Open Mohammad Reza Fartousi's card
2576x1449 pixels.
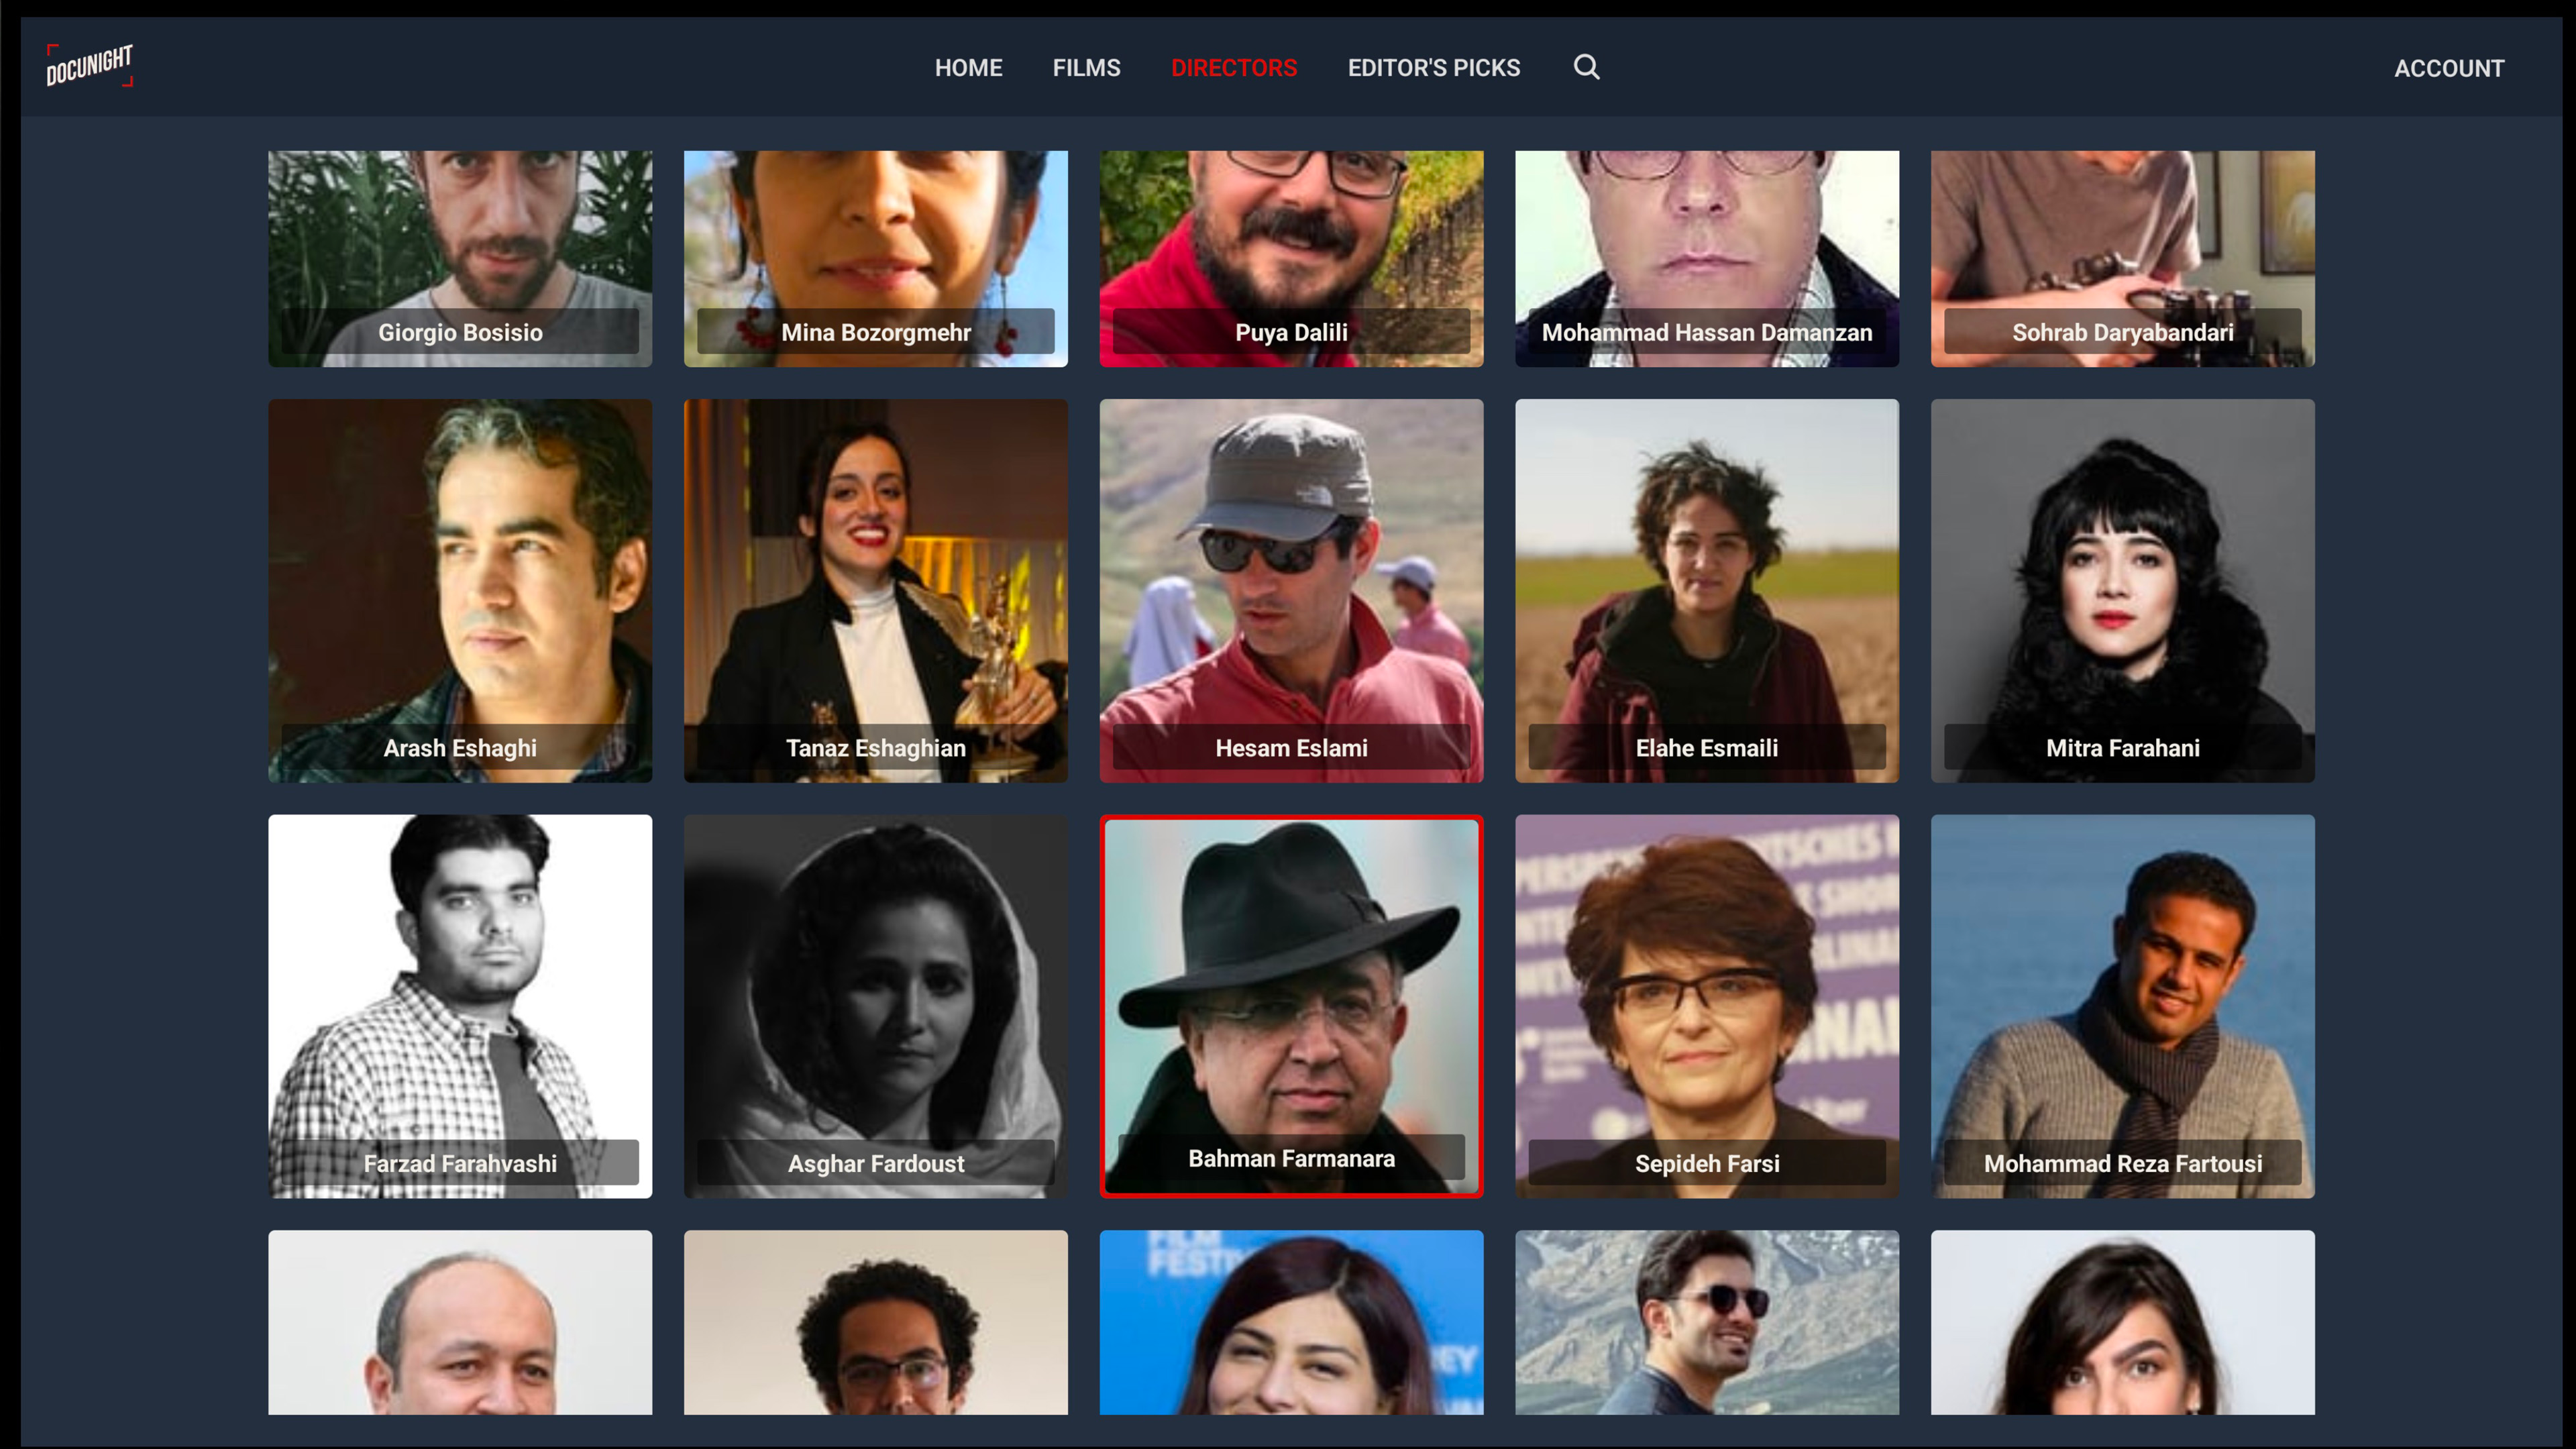[x=2123, y=1006]
